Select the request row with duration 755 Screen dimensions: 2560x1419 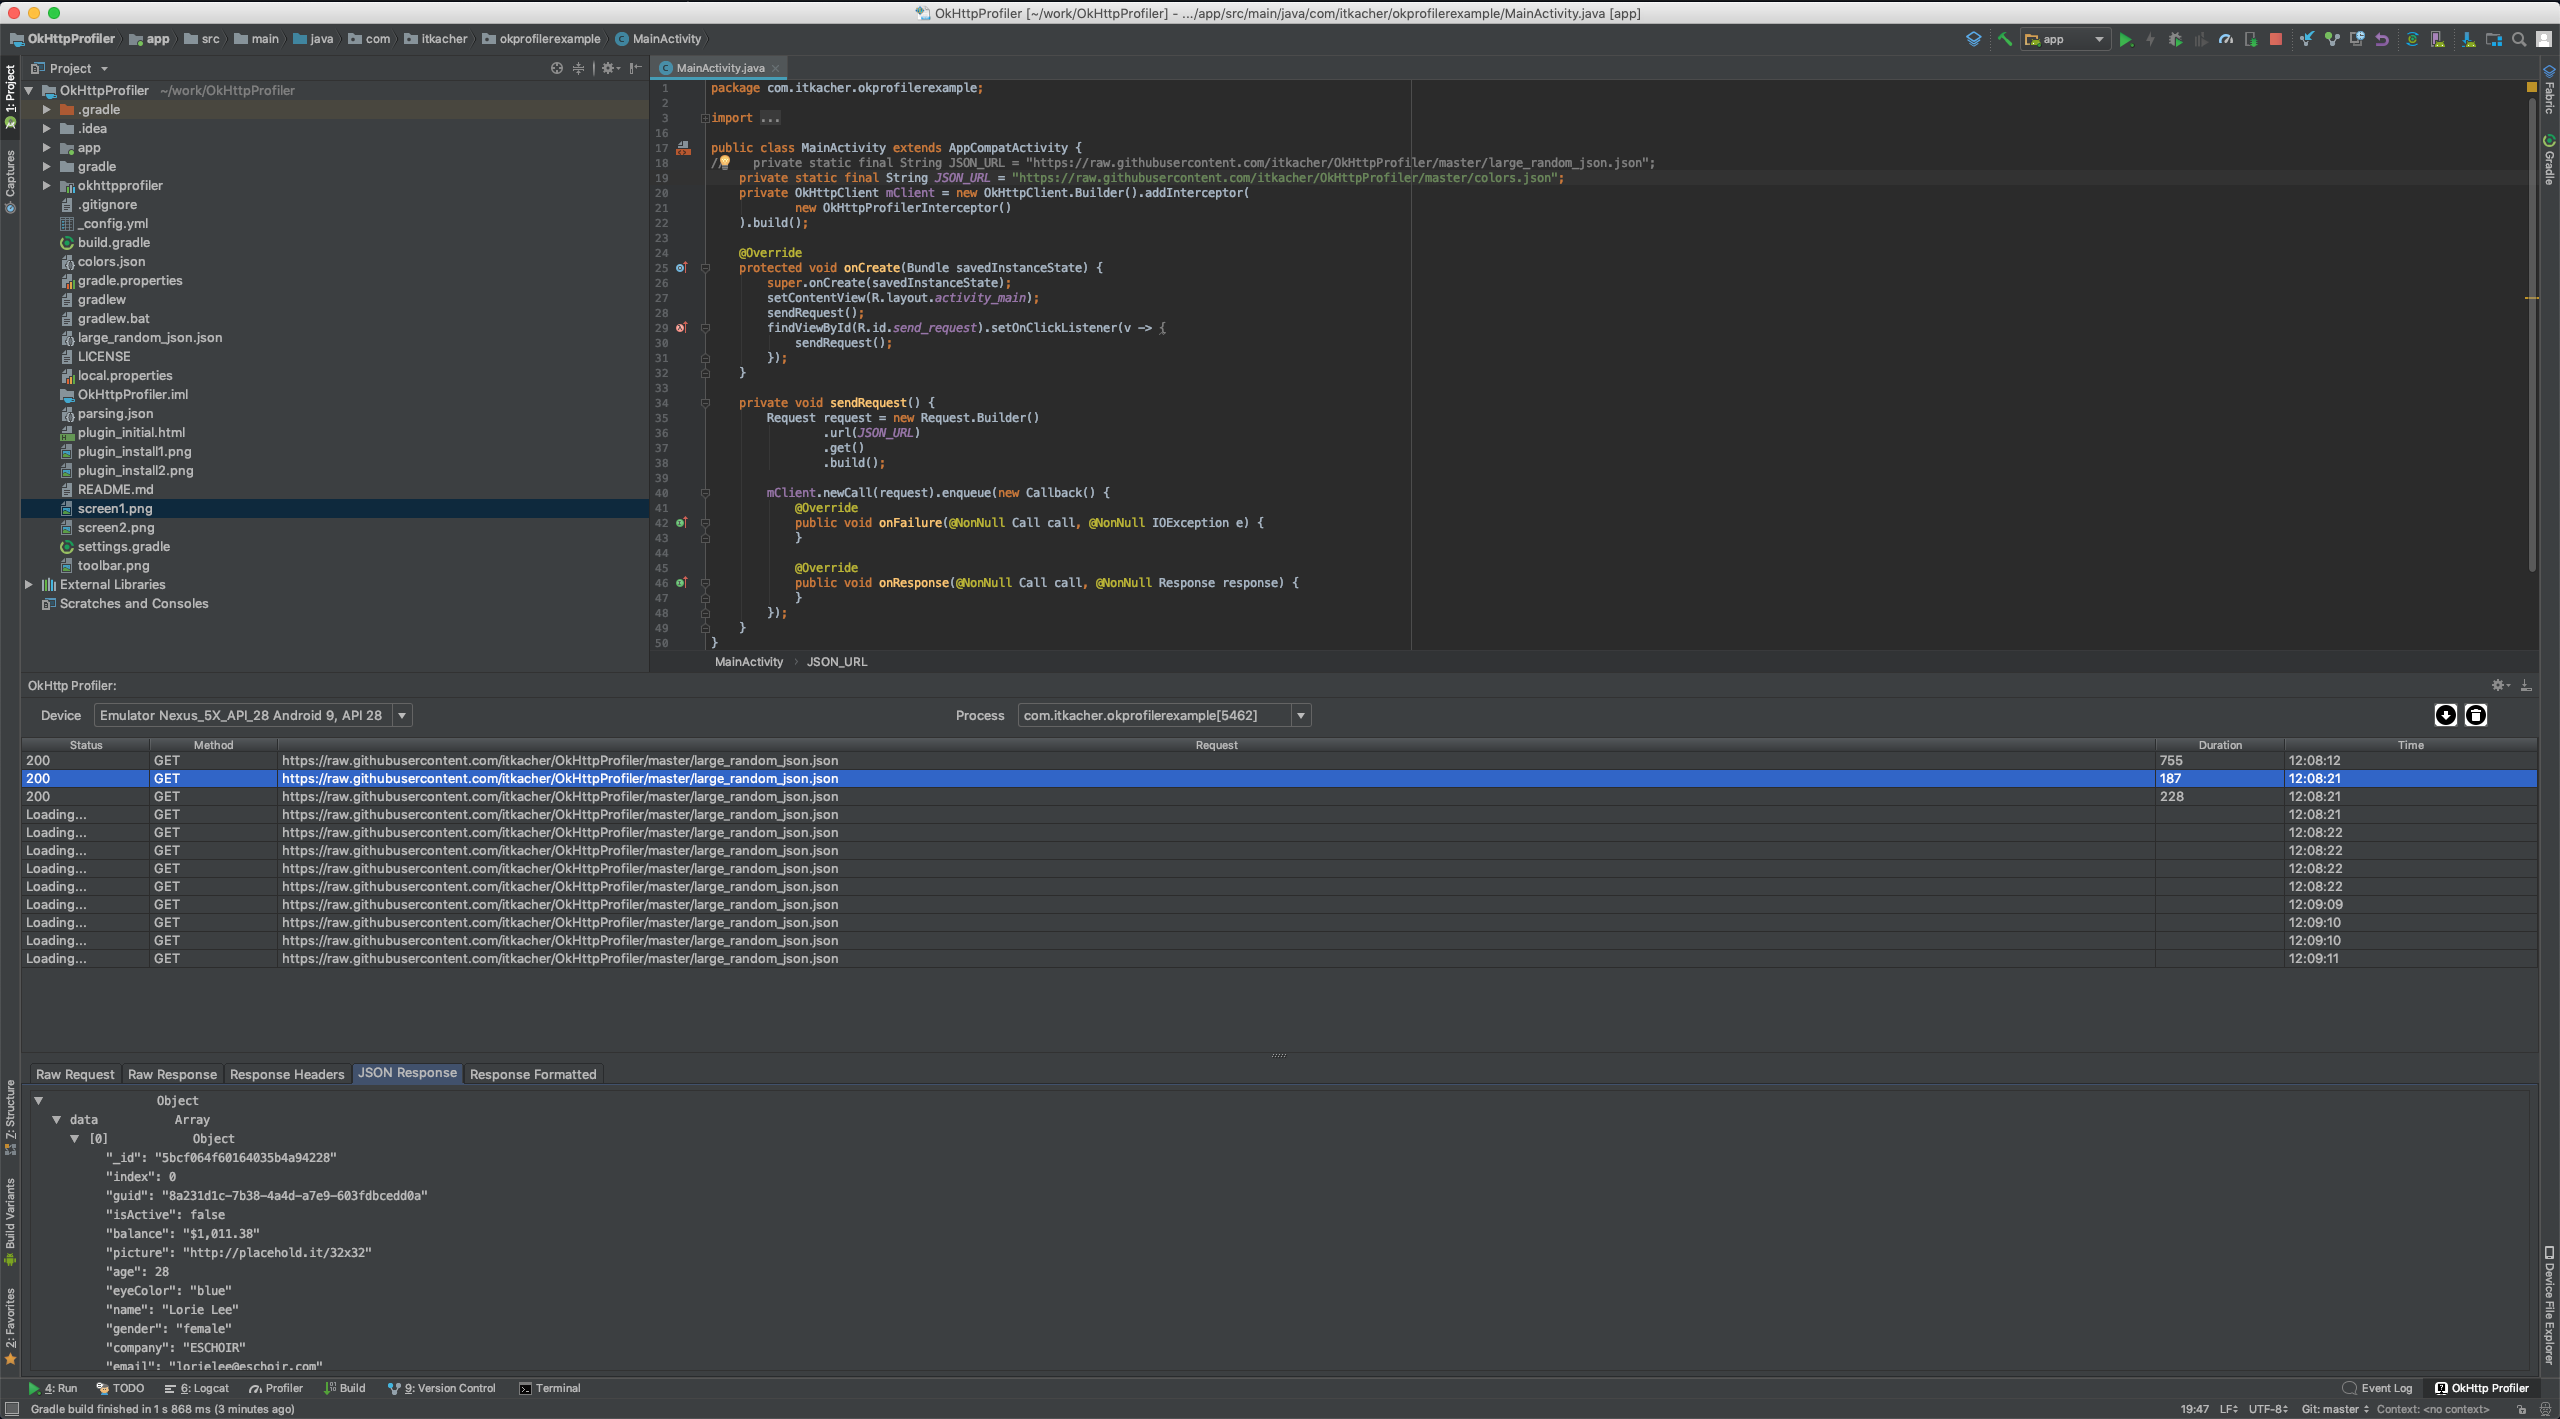click(1216, 760)
